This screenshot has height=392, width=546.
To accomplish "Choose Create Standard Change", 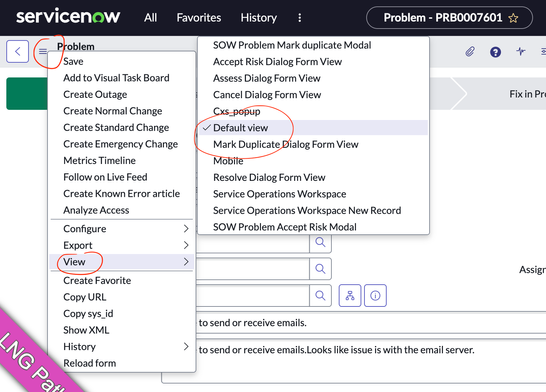I will [x=122, y=127].
